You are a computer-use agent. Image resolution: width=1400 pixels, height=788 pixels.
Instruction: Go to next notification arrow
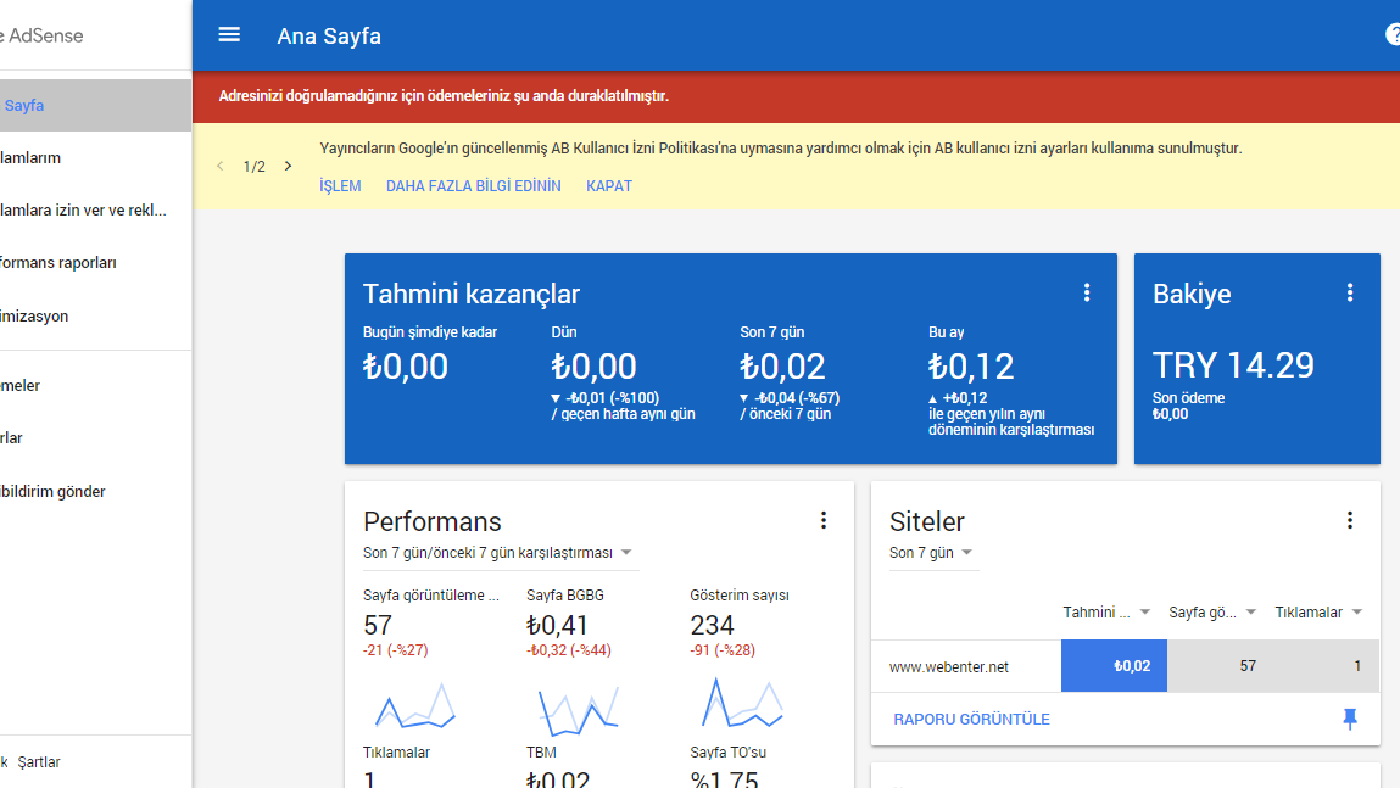pyautogui.click(x=288, y=166)
